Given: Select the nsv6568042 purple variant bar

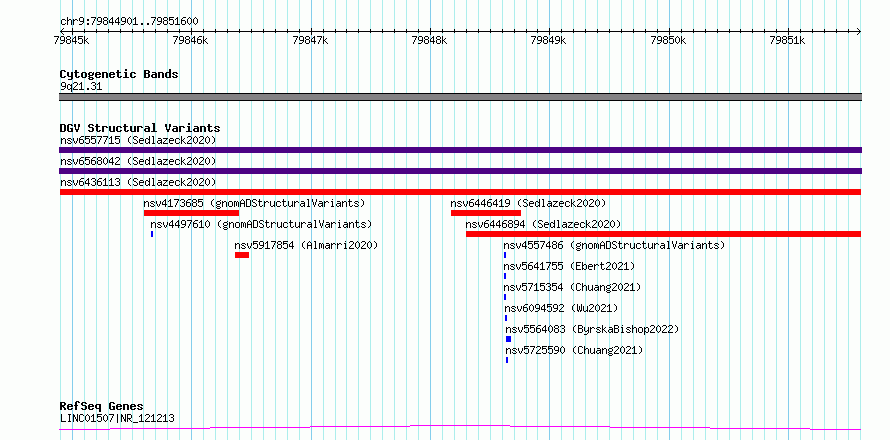Looking at the screenshot, I should point(460,171).
